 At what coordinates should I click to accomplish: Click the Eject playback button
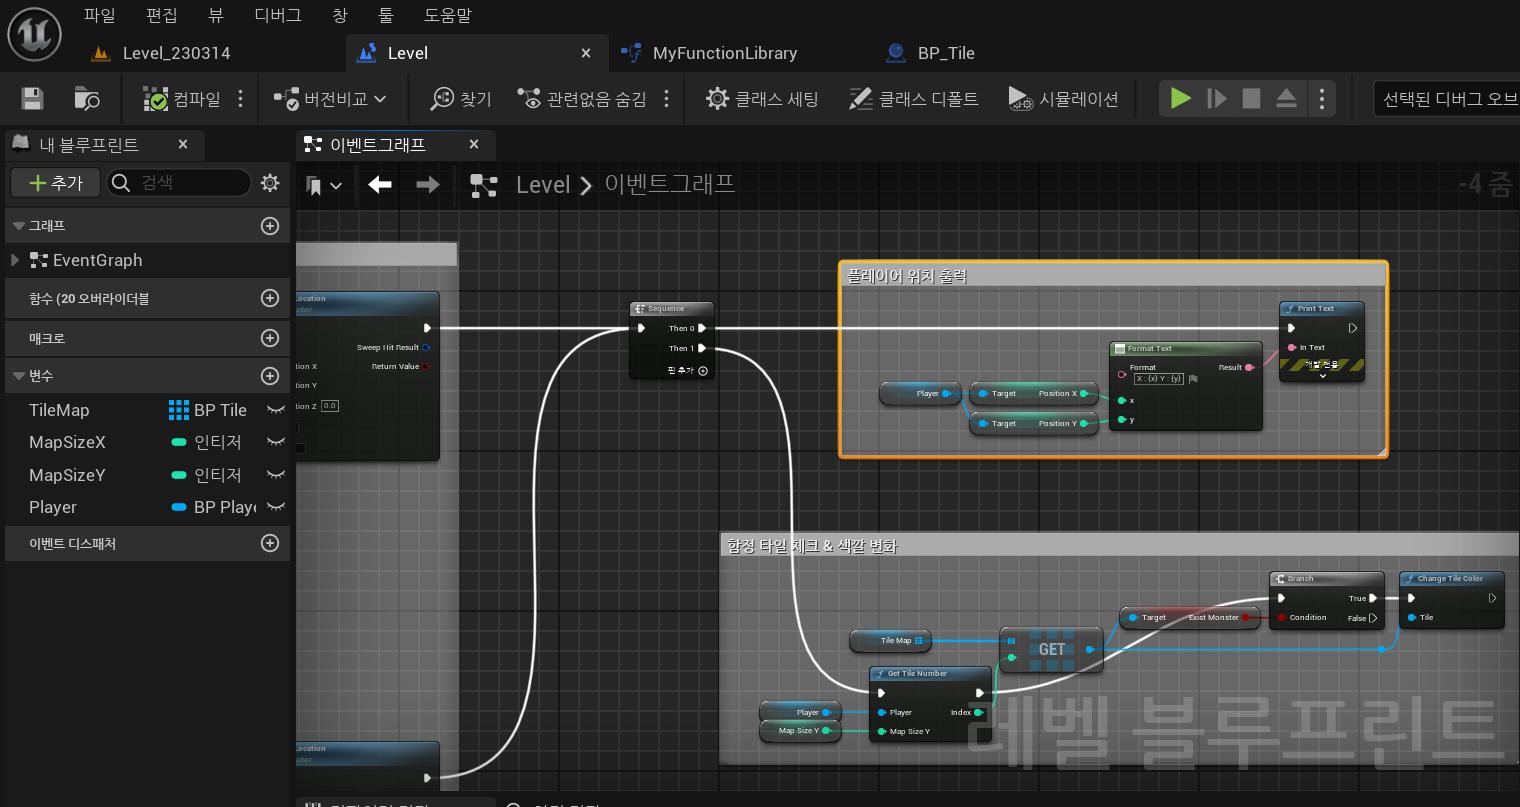(1287, 99)
